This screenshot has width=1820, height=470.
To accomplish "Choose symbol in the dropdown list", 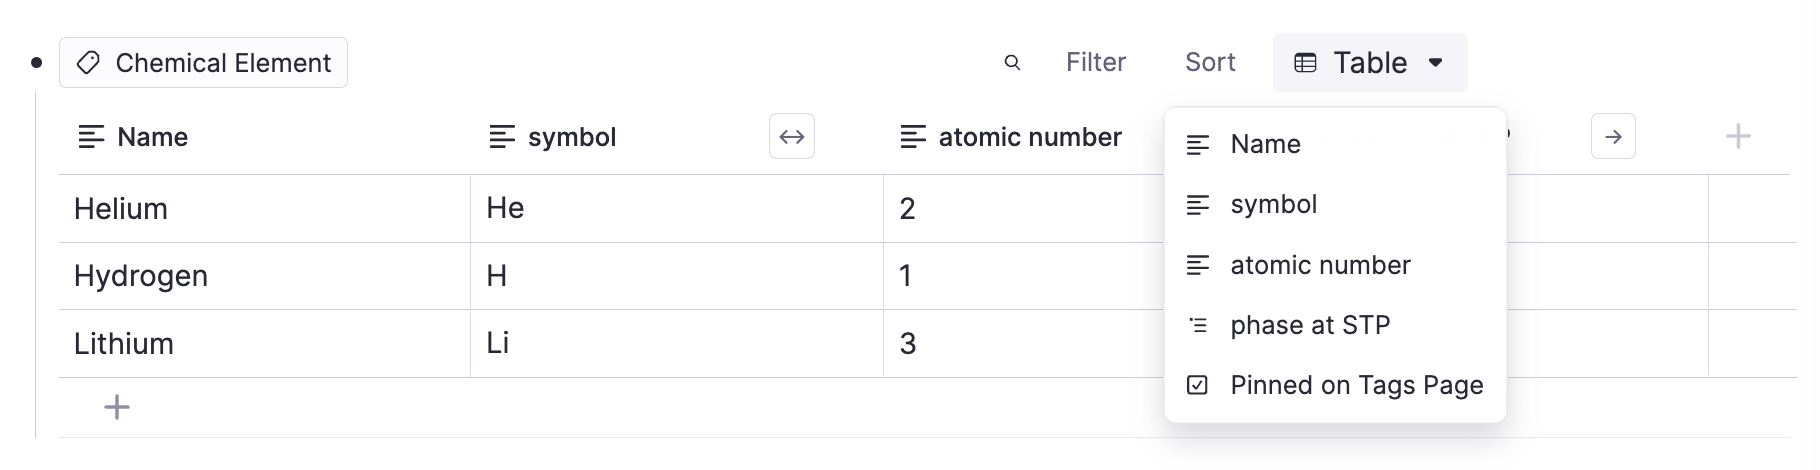I will coord(1273,204).
